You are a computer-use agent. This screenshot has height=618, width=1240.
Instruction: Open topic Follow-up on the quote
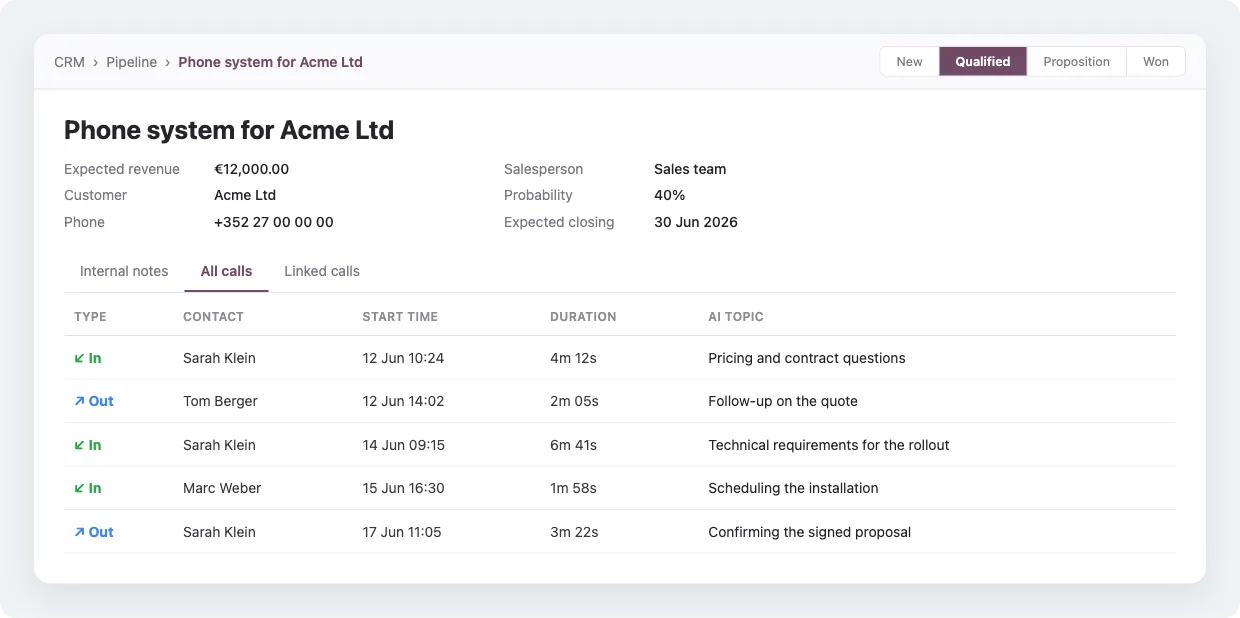[783, 401]
